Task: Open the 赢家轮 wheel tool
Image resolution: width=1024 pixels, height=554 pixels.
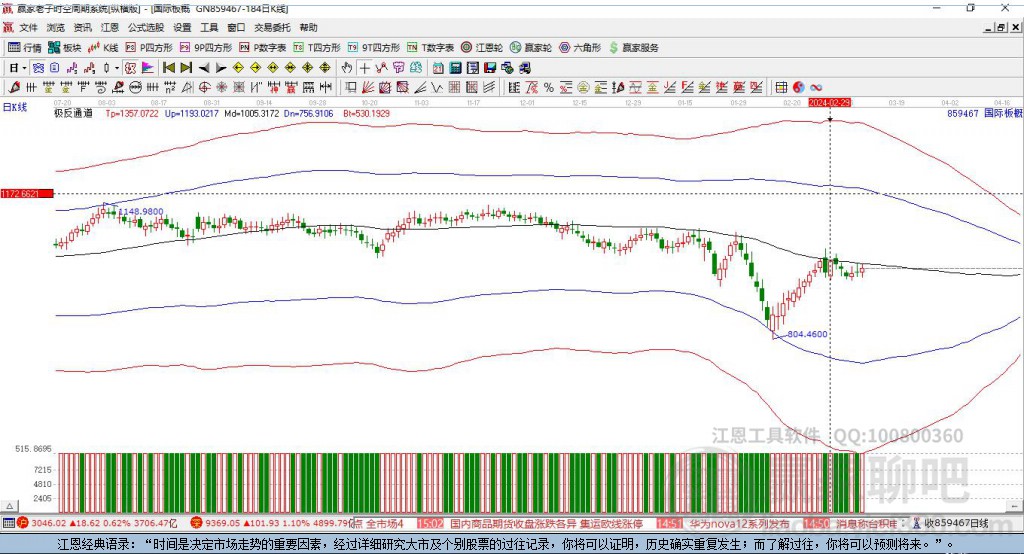Action: 531,48
